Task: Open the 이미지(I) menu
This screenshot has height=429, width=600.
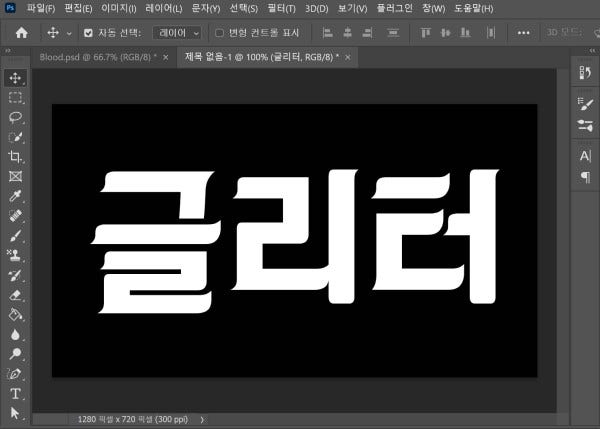Action: [x=119, y=8]
